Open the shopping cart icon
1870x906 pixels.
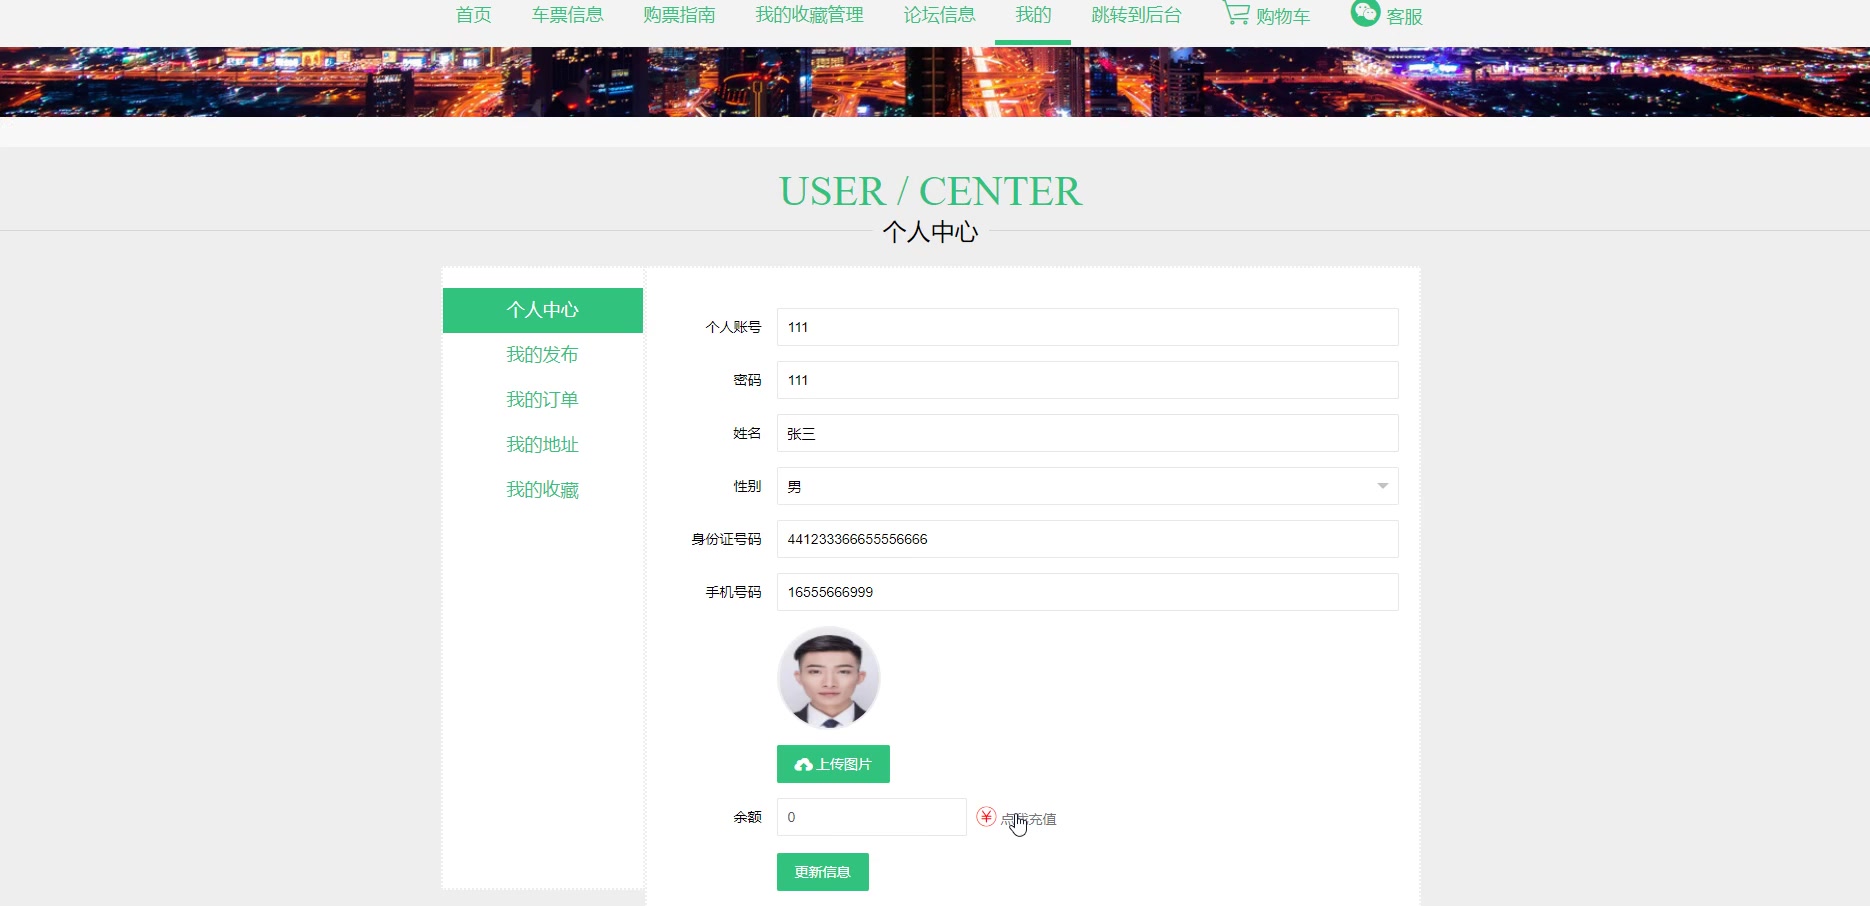pyautogui.click(x=1236, y=13)
